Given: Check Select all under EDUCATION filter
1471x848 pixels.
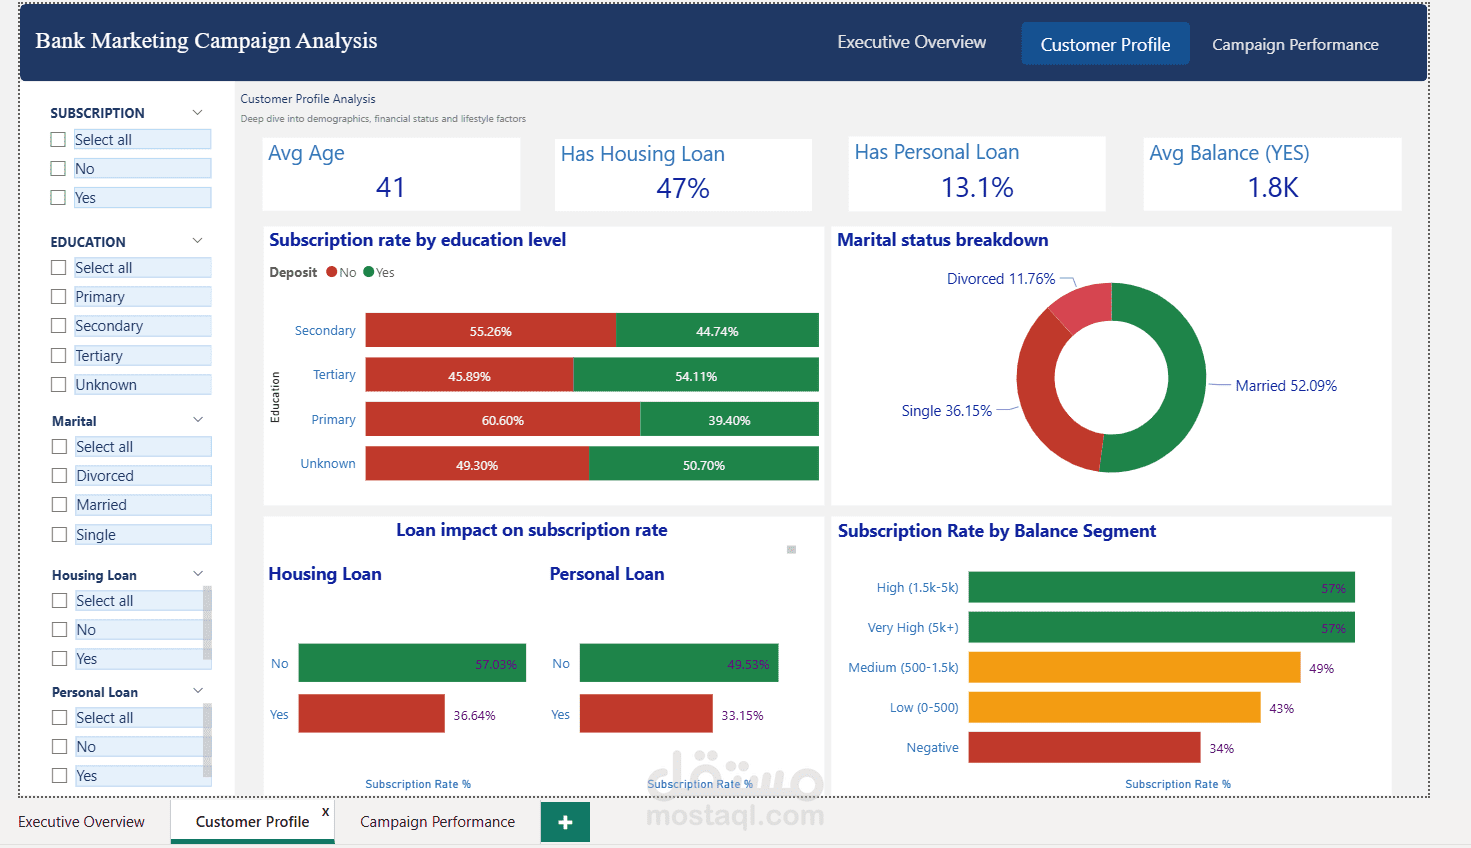Looking at the screenshot, I should [x=58, y=268].
